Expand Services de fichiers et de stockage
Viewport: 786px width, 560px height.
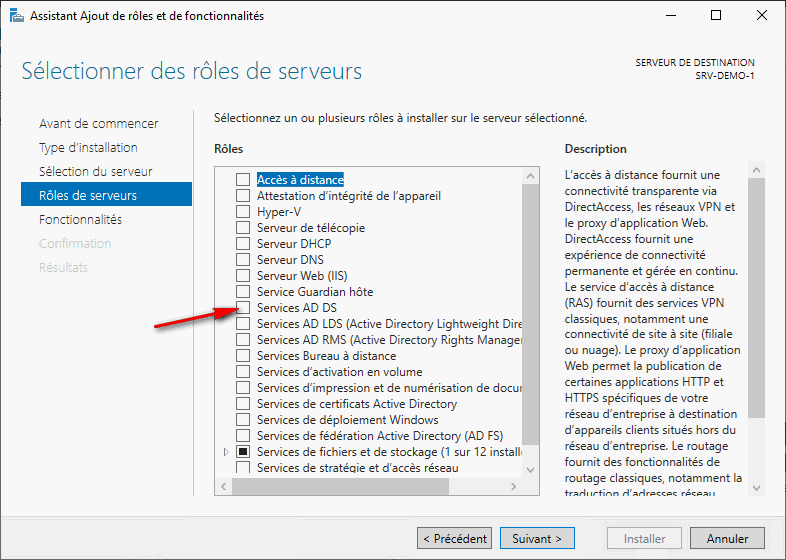(x=226, y=452)
